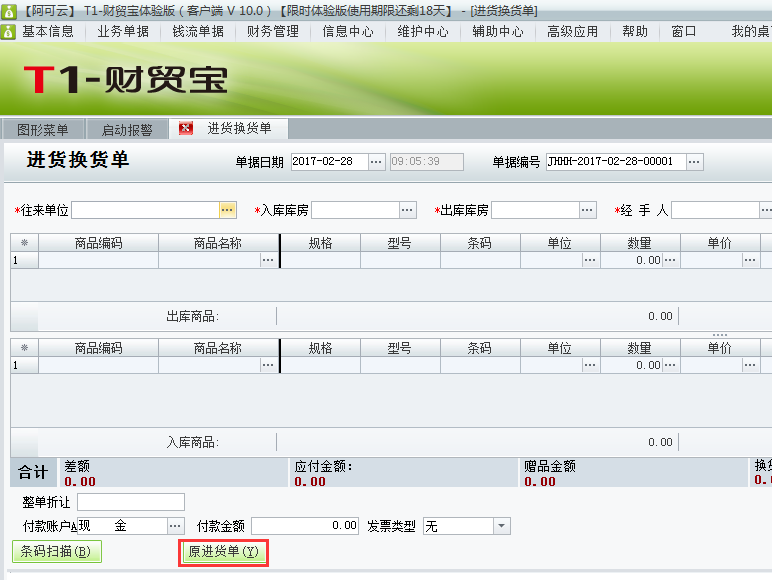Image resolution: width=772 pixels, height=580 pixels.
Task: Click the time field showing 09:05:39
Action: point(426,161)
